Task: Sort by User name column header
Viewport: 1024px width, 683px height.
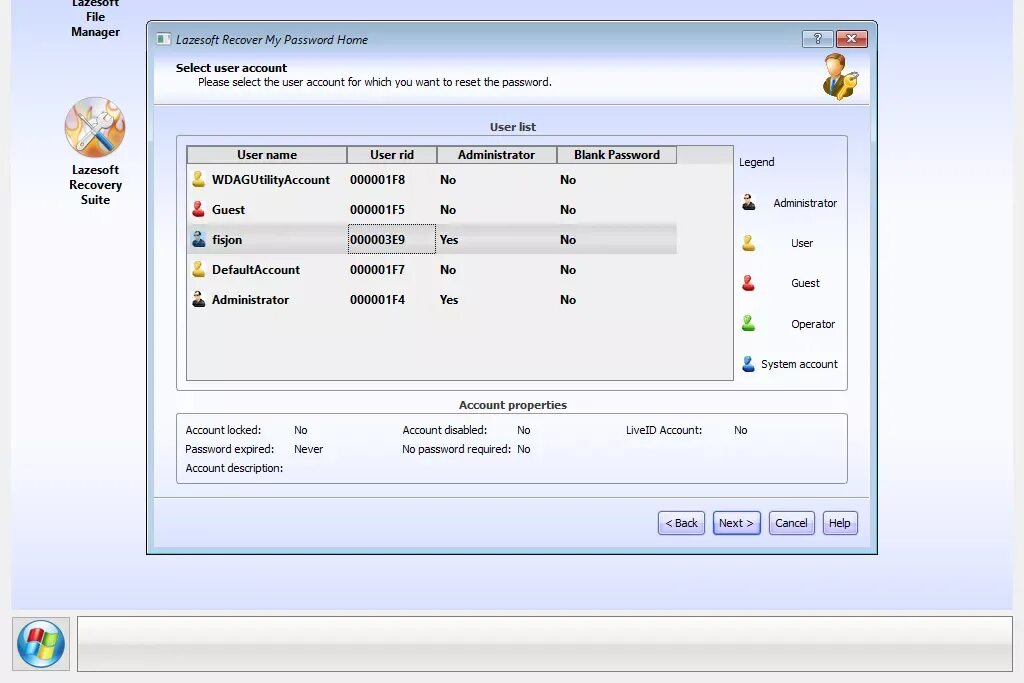Action: point(266,155)
